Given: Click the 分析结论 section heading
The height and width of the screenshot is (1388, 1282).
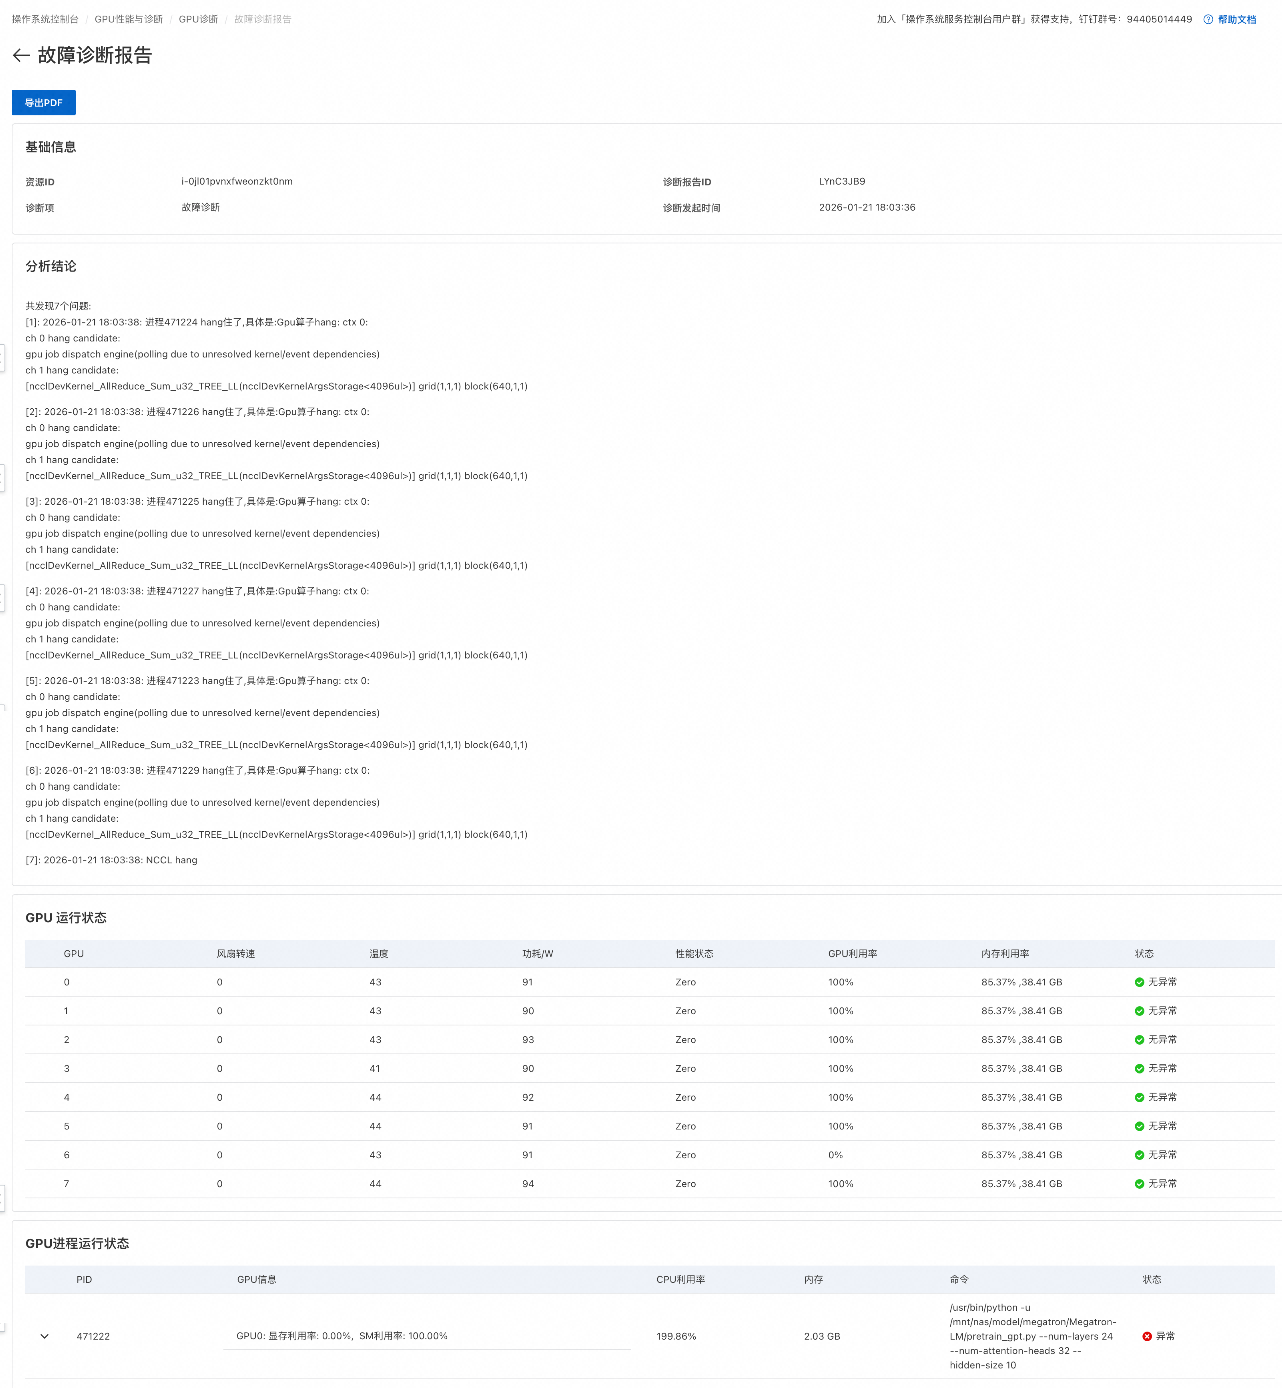Looking at the screenshot, I should [51, 267].
